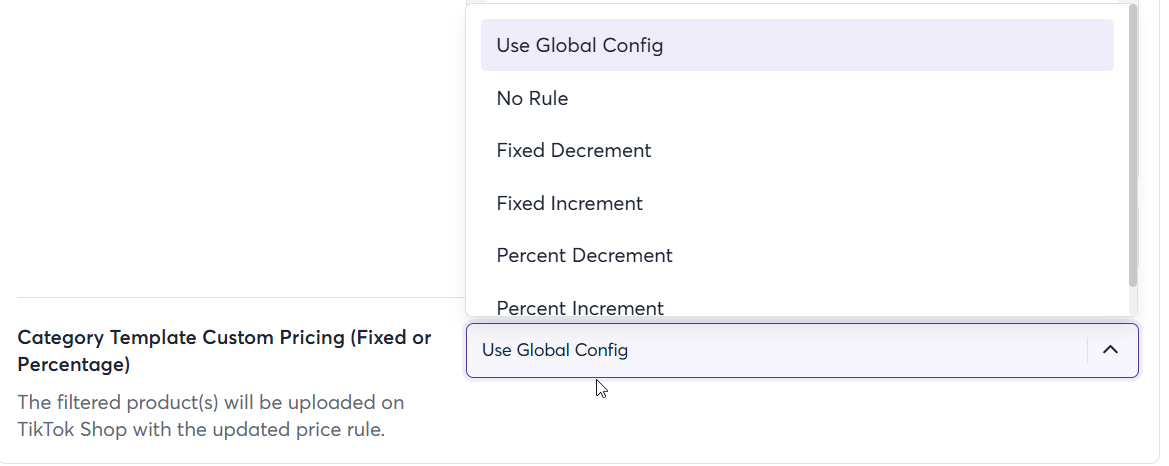Click the dropdown list scrollbar thumb
Image resolution: width=1169 pixels, height=466 pixels.
click(1132, 140)
